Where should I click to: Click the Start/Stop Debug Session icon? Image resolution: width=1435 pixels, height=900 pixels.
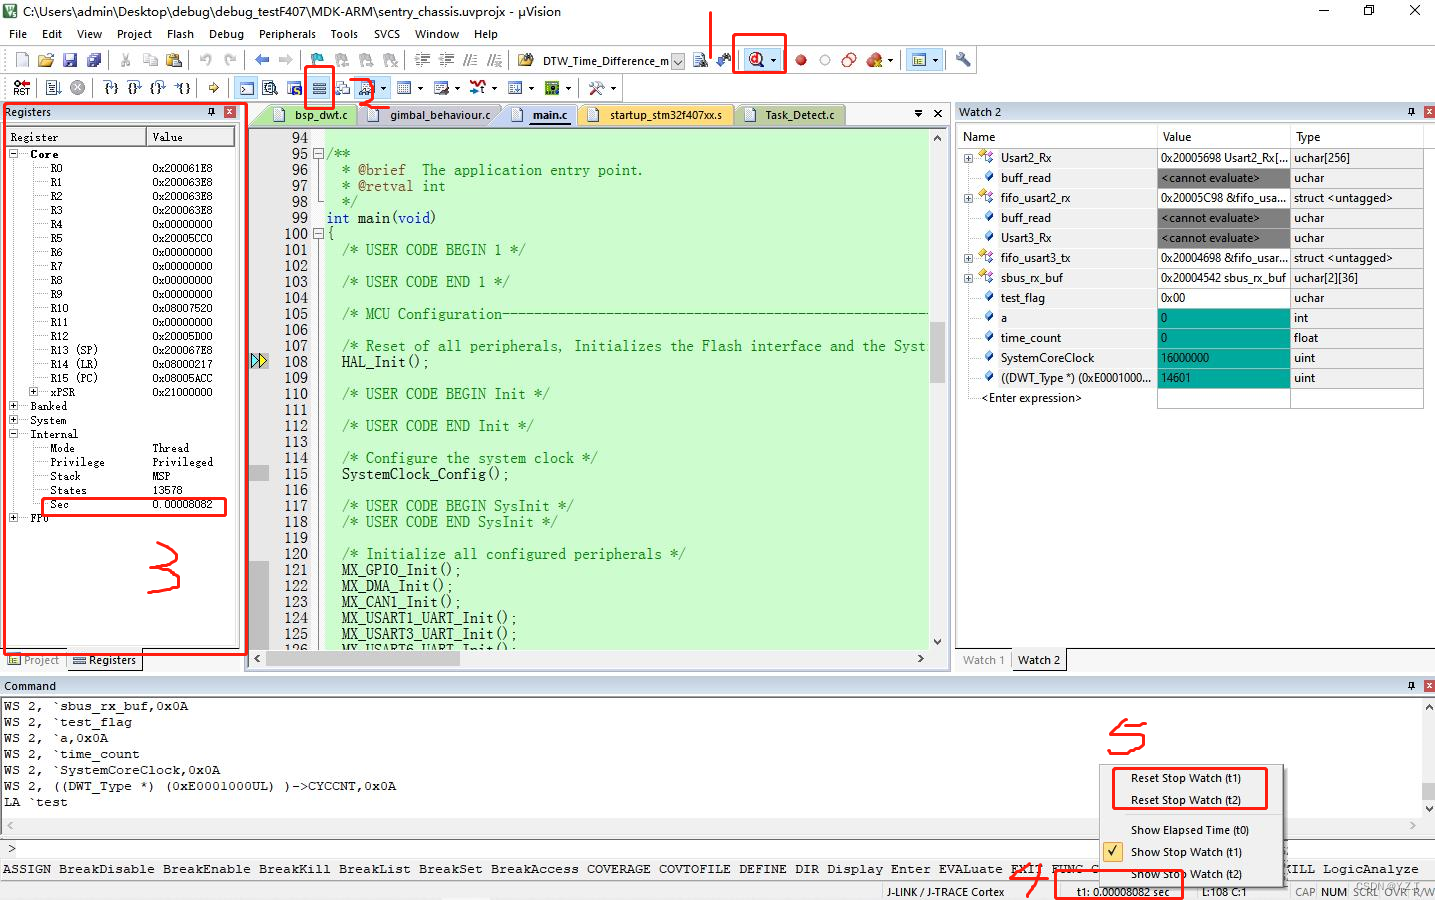coord(757,60)
